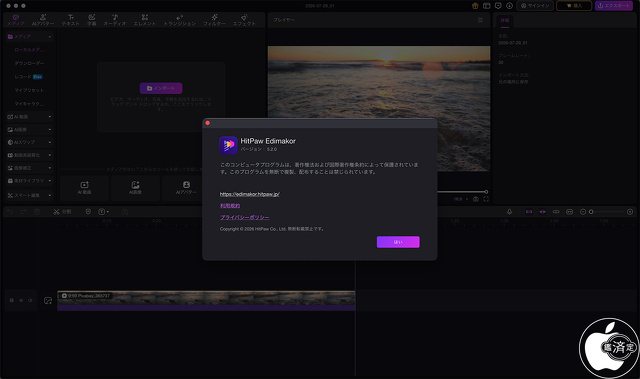Collapse the メディア sidebar section
This screenshot has width=640, height=379.
[29, 37]
